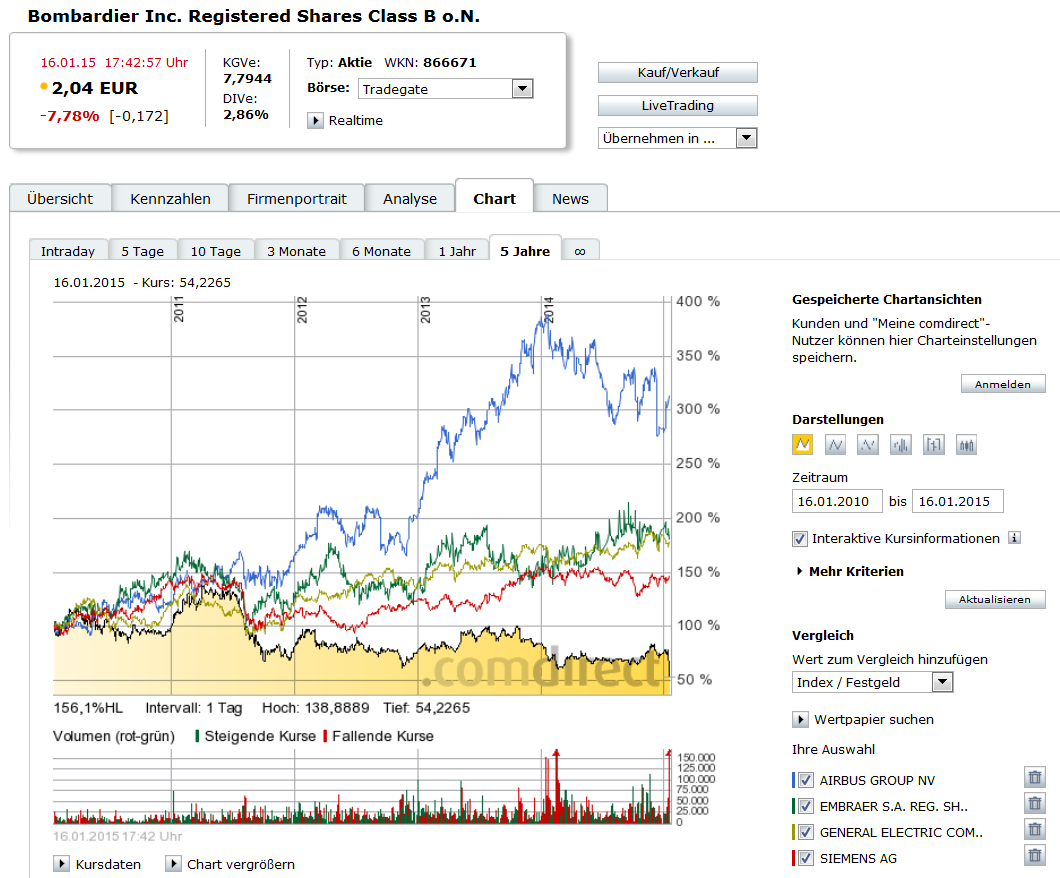Delete EMBRAER S.A. from selection

(x=1035, y=803)
